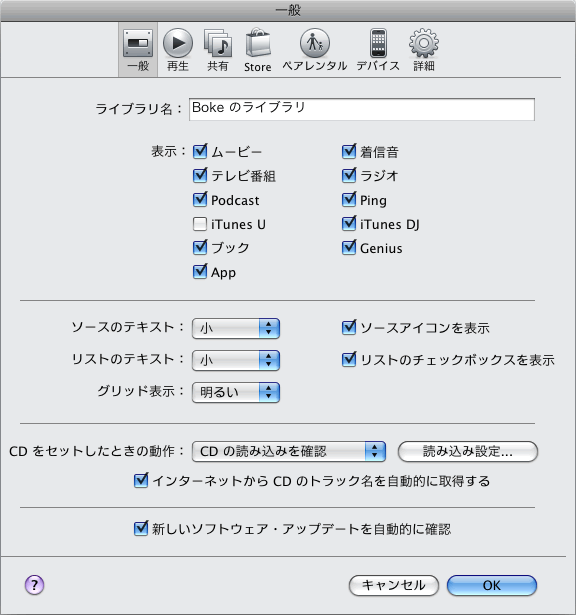Open the 一般 (General) preferences pane
Viewport: 576px width, 615px height.
tap(138, 50)
